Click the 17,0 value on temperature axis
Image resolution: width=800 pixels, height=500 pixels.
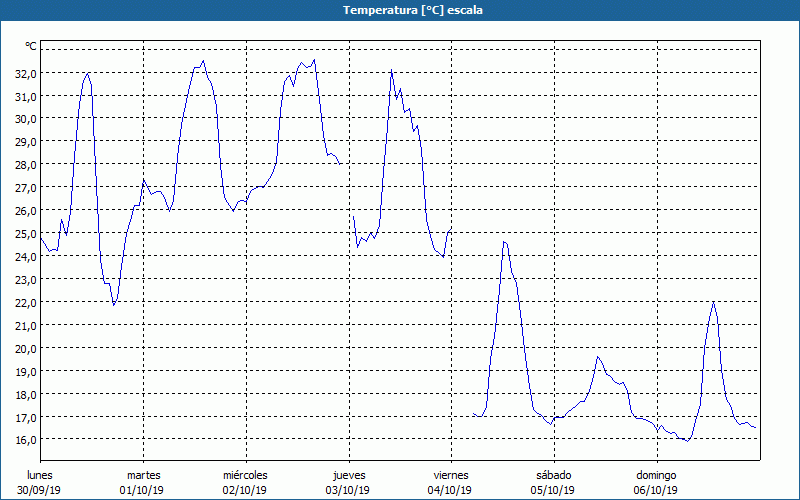[26, 417]
